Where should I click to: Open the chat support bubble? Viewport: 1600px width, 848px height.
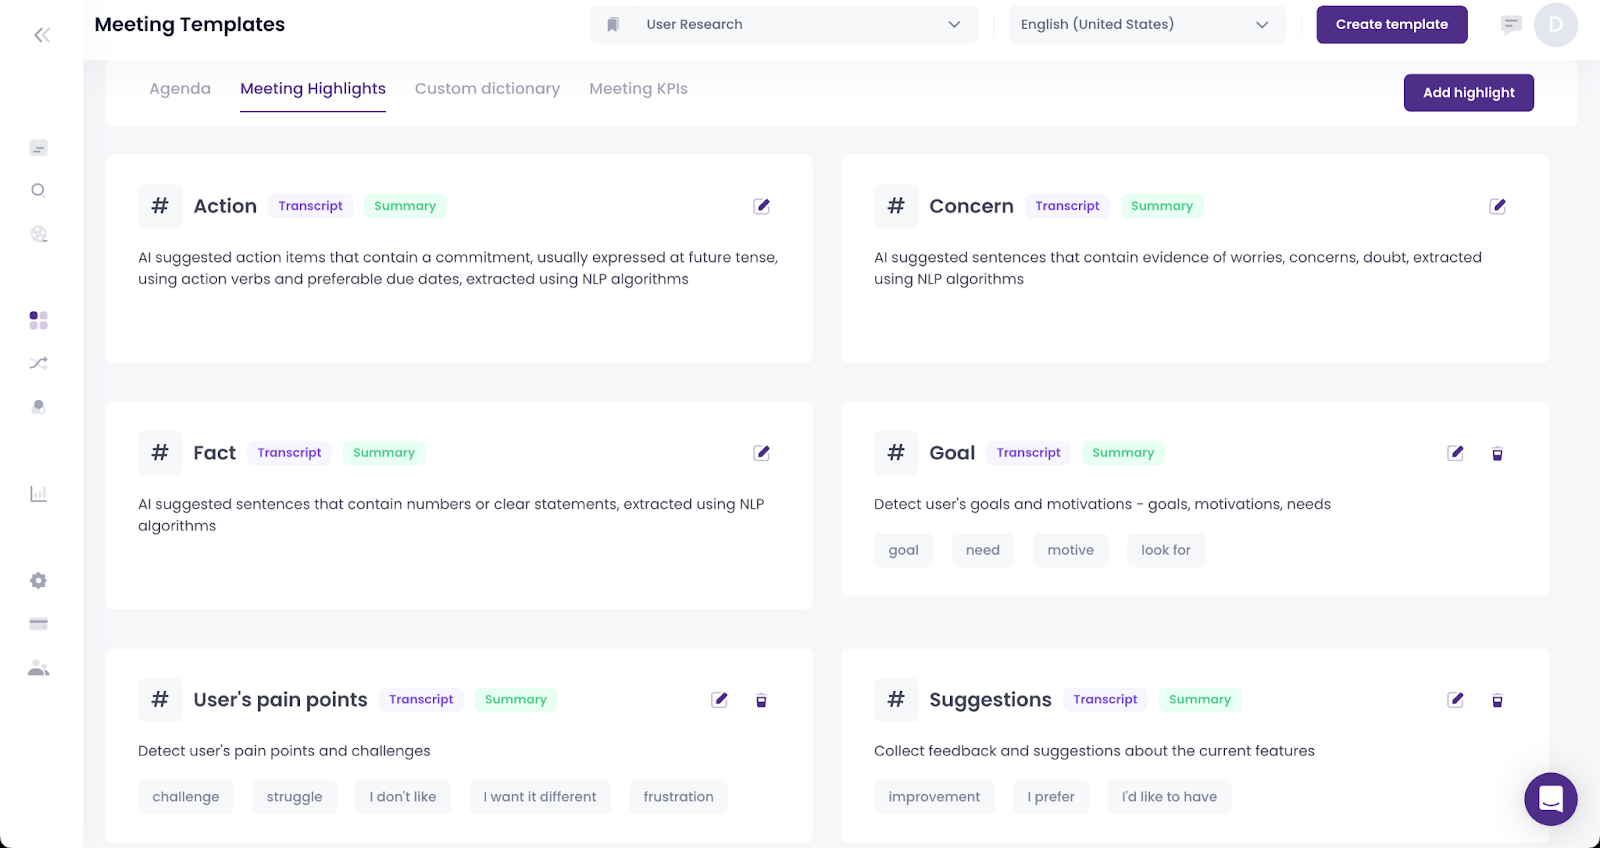click(1550, 799)
